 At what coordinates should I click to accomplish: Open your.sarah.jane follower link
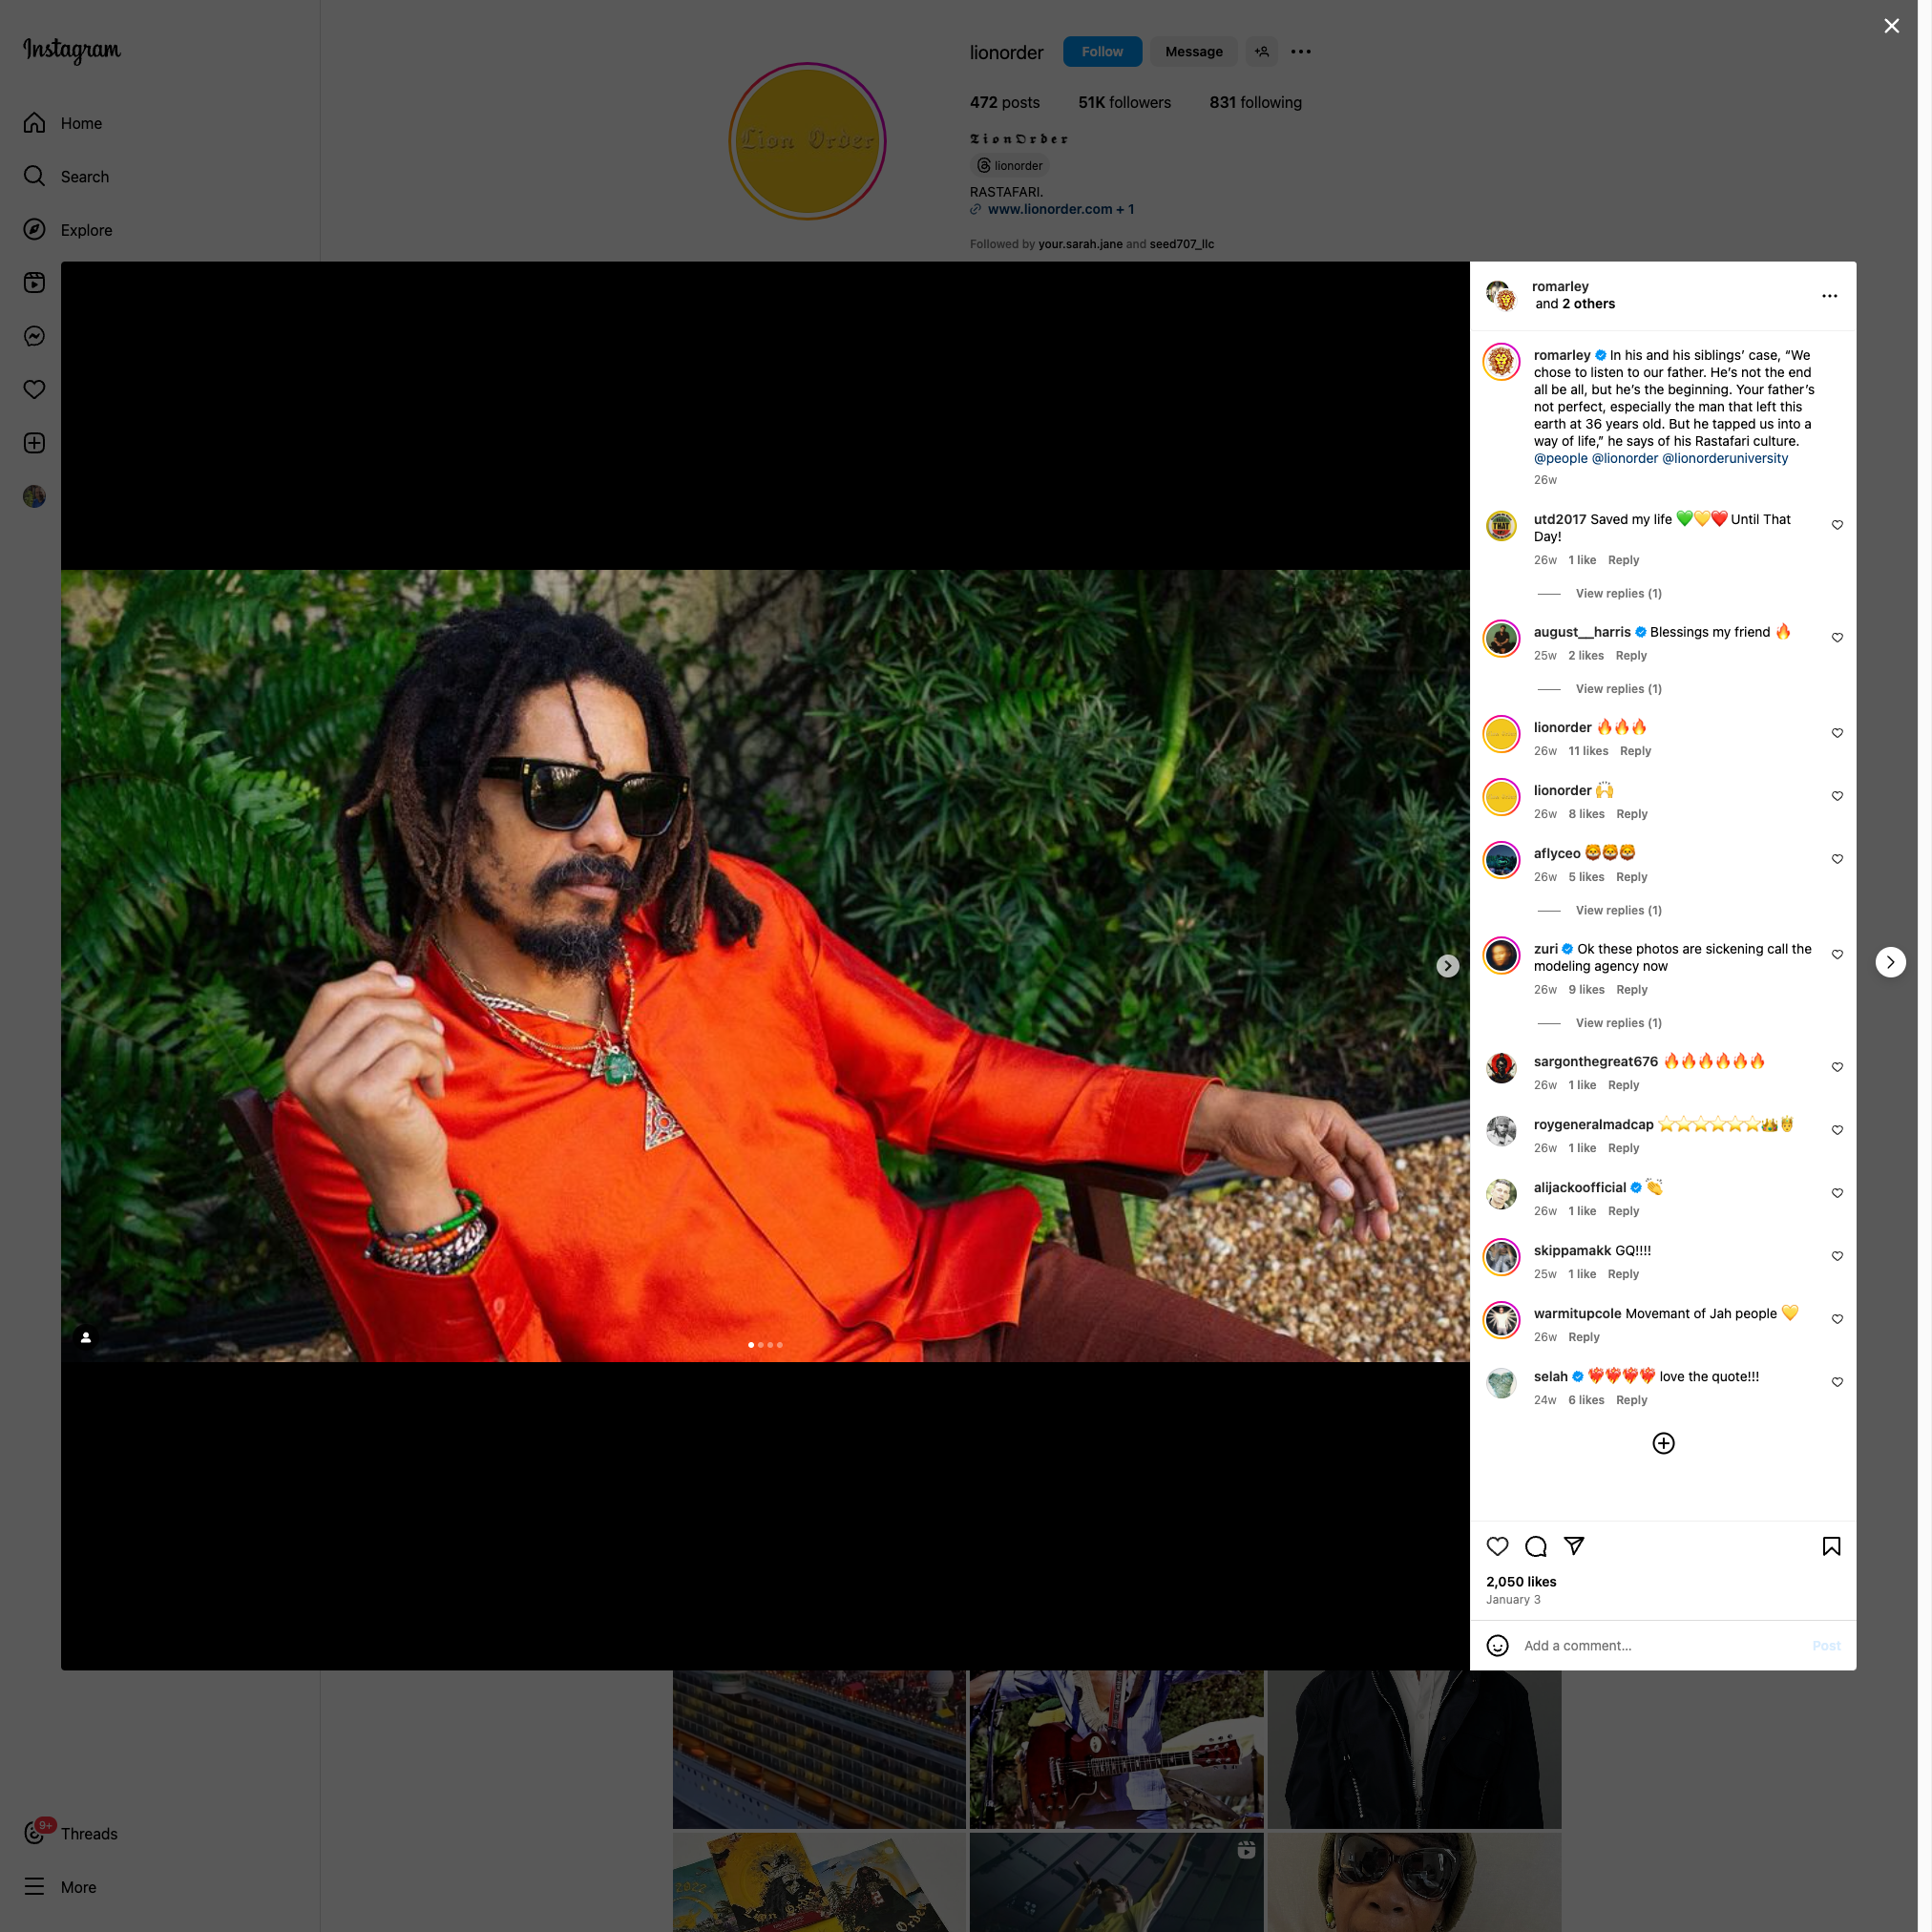click(1080, 244)
